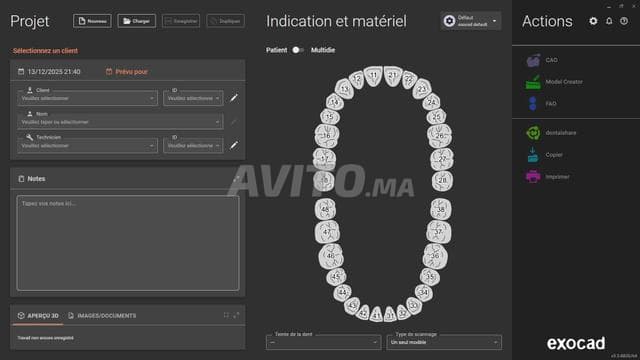Open the Technicien dropdown
The image size is (640, 360).
[87, 145]
